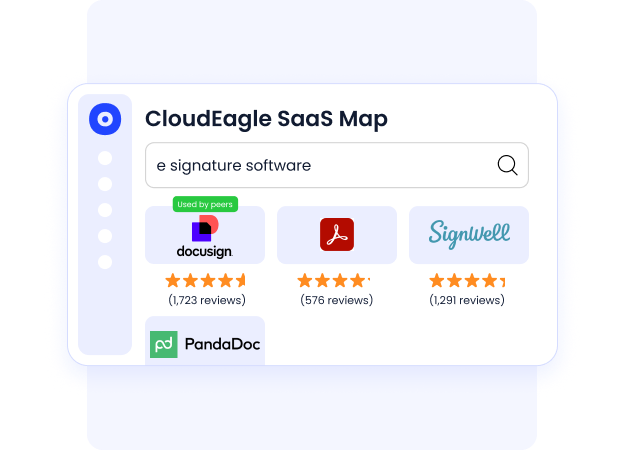This screenshot has width=624, height=450.
Task: Open the (576 reviews) link
Action: [337, 300]
